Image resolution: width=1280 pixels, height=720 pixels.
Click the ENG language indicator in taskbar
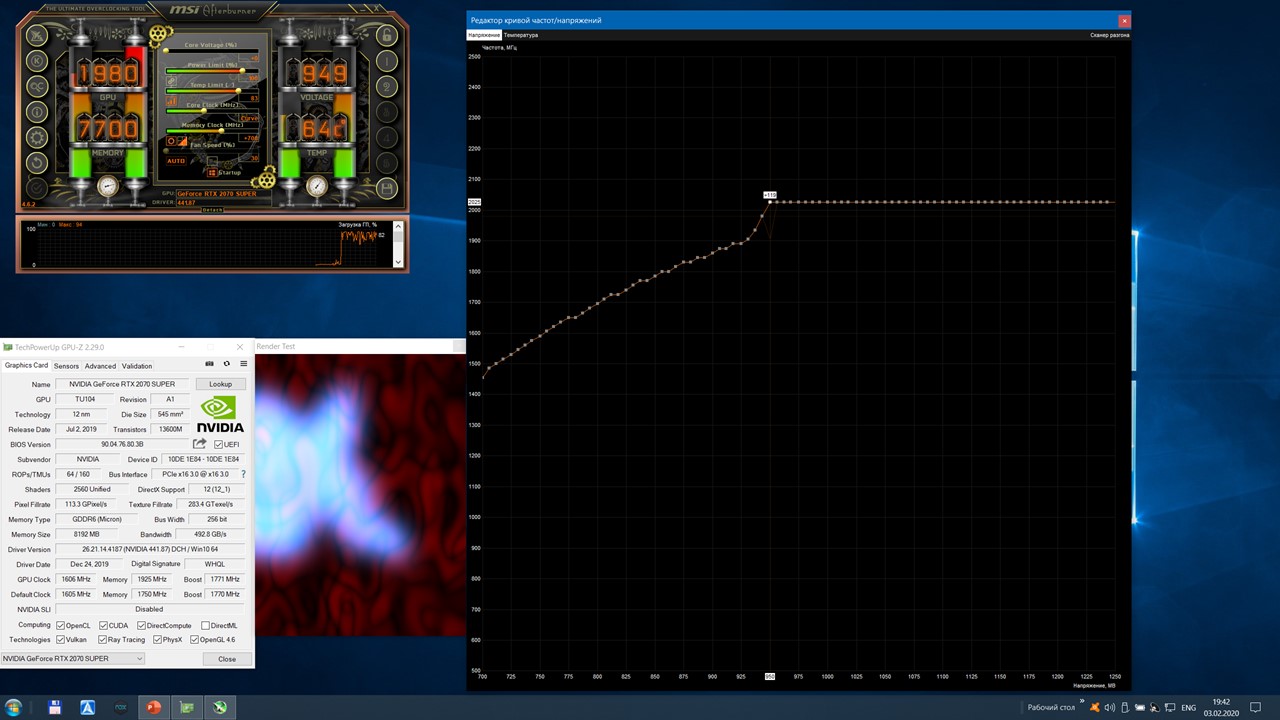pos(1189,707)
